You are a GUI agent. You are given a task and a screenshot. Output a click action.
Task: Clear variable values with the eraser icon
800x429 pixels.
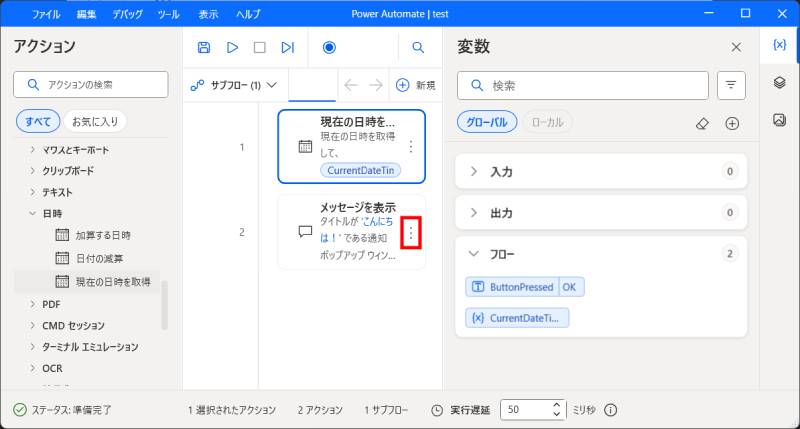pos(702,123)
